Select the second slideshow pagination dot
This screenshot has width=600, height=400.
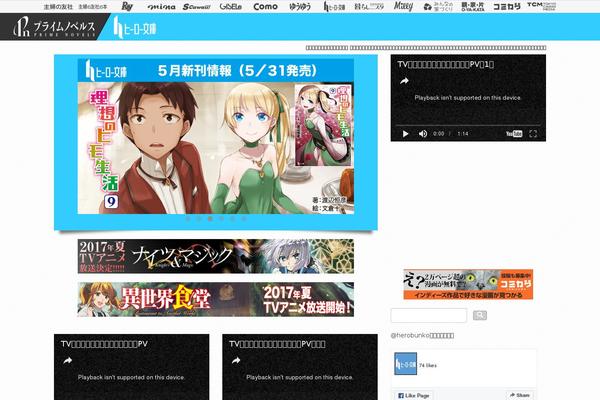click(x=199, y=219)
